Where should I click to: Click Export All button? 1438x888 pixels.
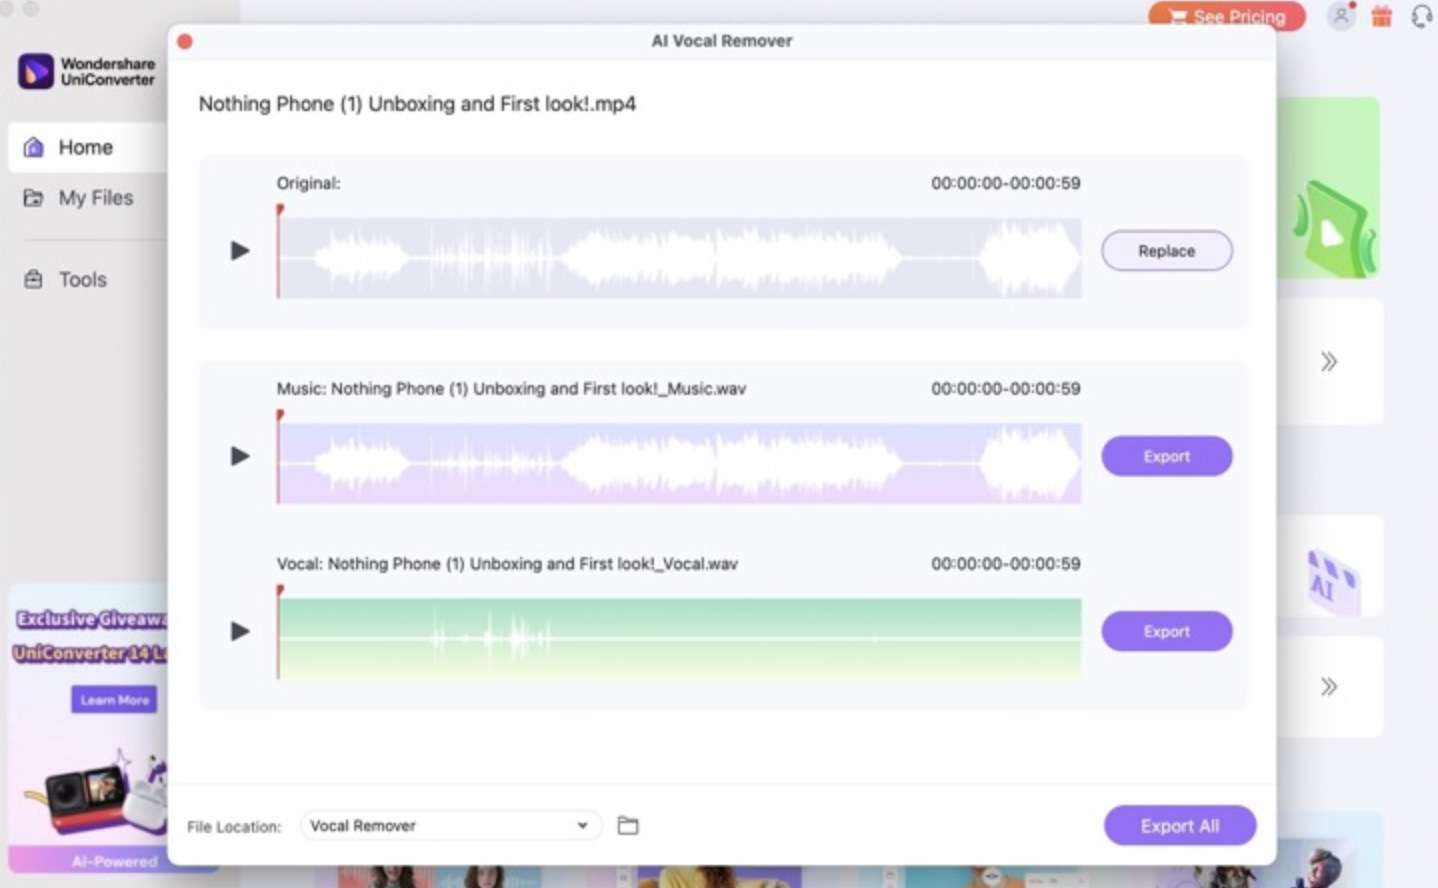[1180, 826]
